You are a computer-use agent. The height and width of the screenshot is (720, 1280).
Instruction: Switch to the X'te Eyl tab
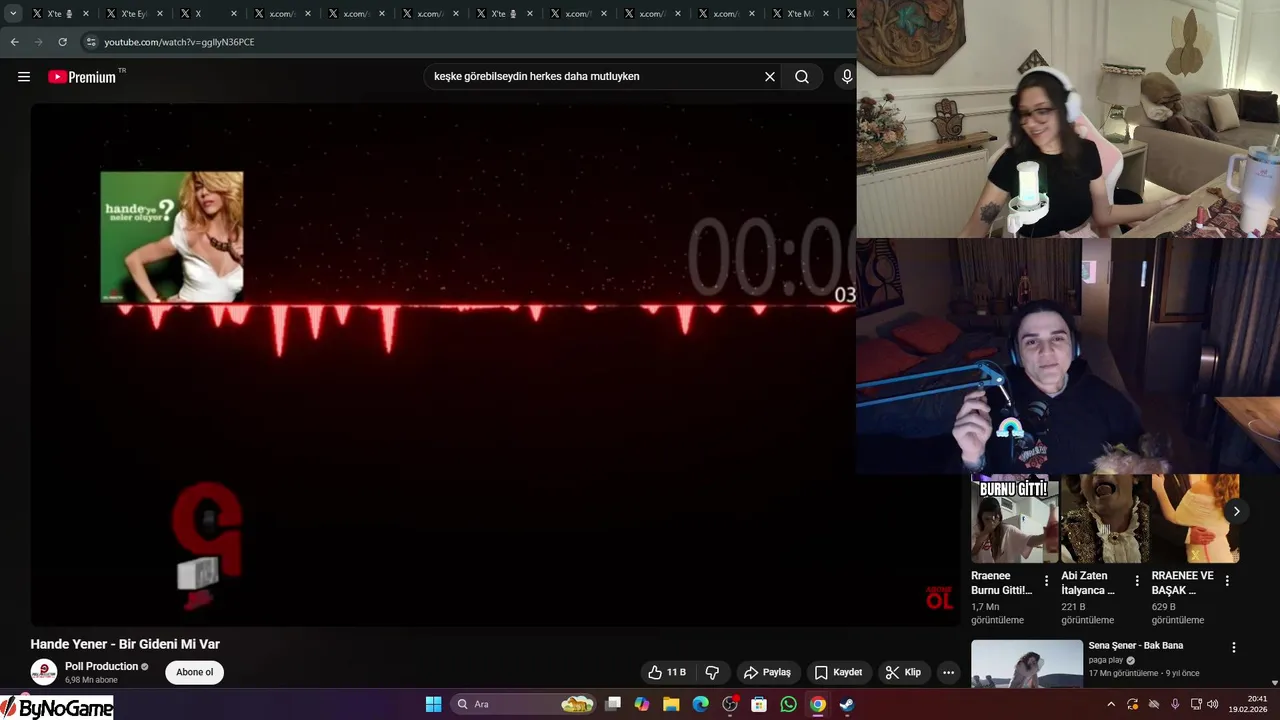(133, 14)
